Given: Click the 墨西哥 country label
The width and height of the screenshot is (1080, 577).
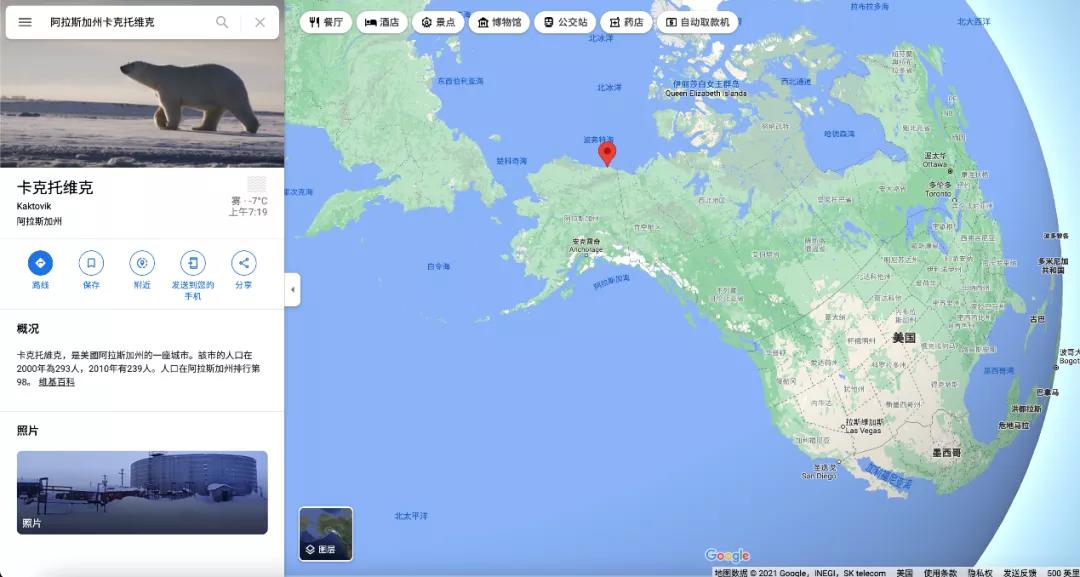Looking at the screenshot, I should [x=946, y=452].
